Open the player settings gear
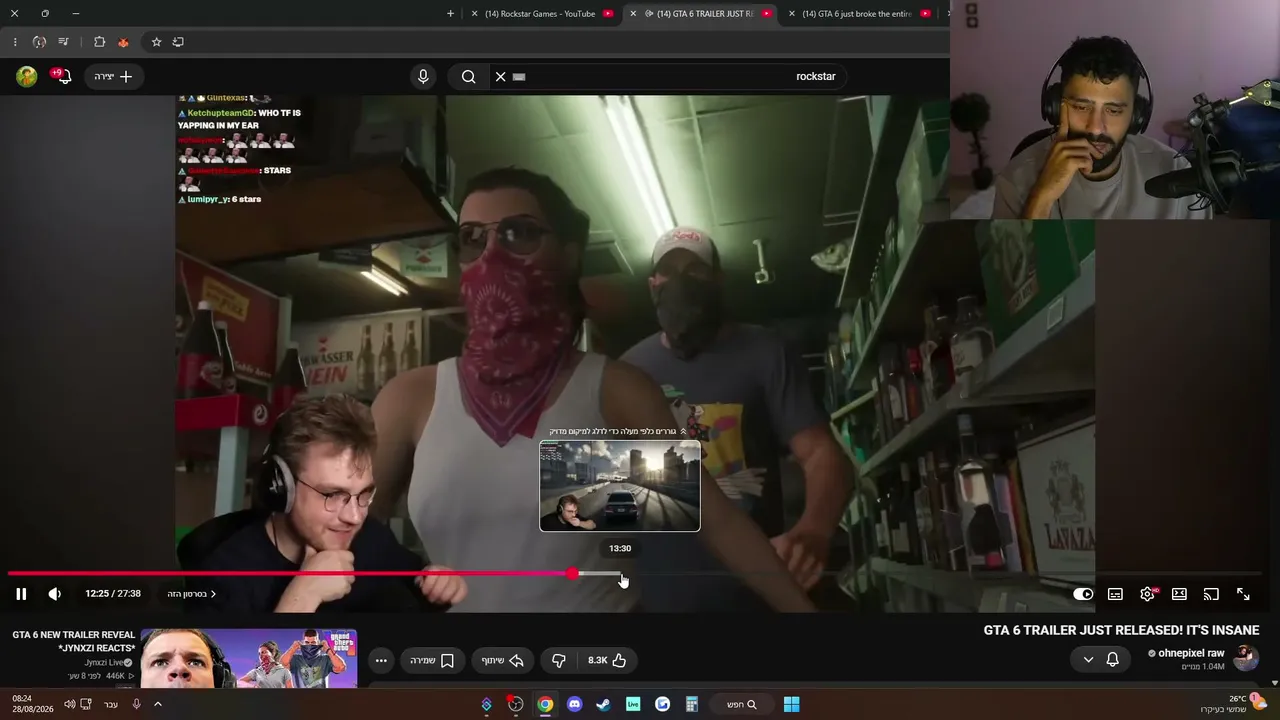Screen dimensions: 1280x720 pyautogui.click(x=1147, y=594)
